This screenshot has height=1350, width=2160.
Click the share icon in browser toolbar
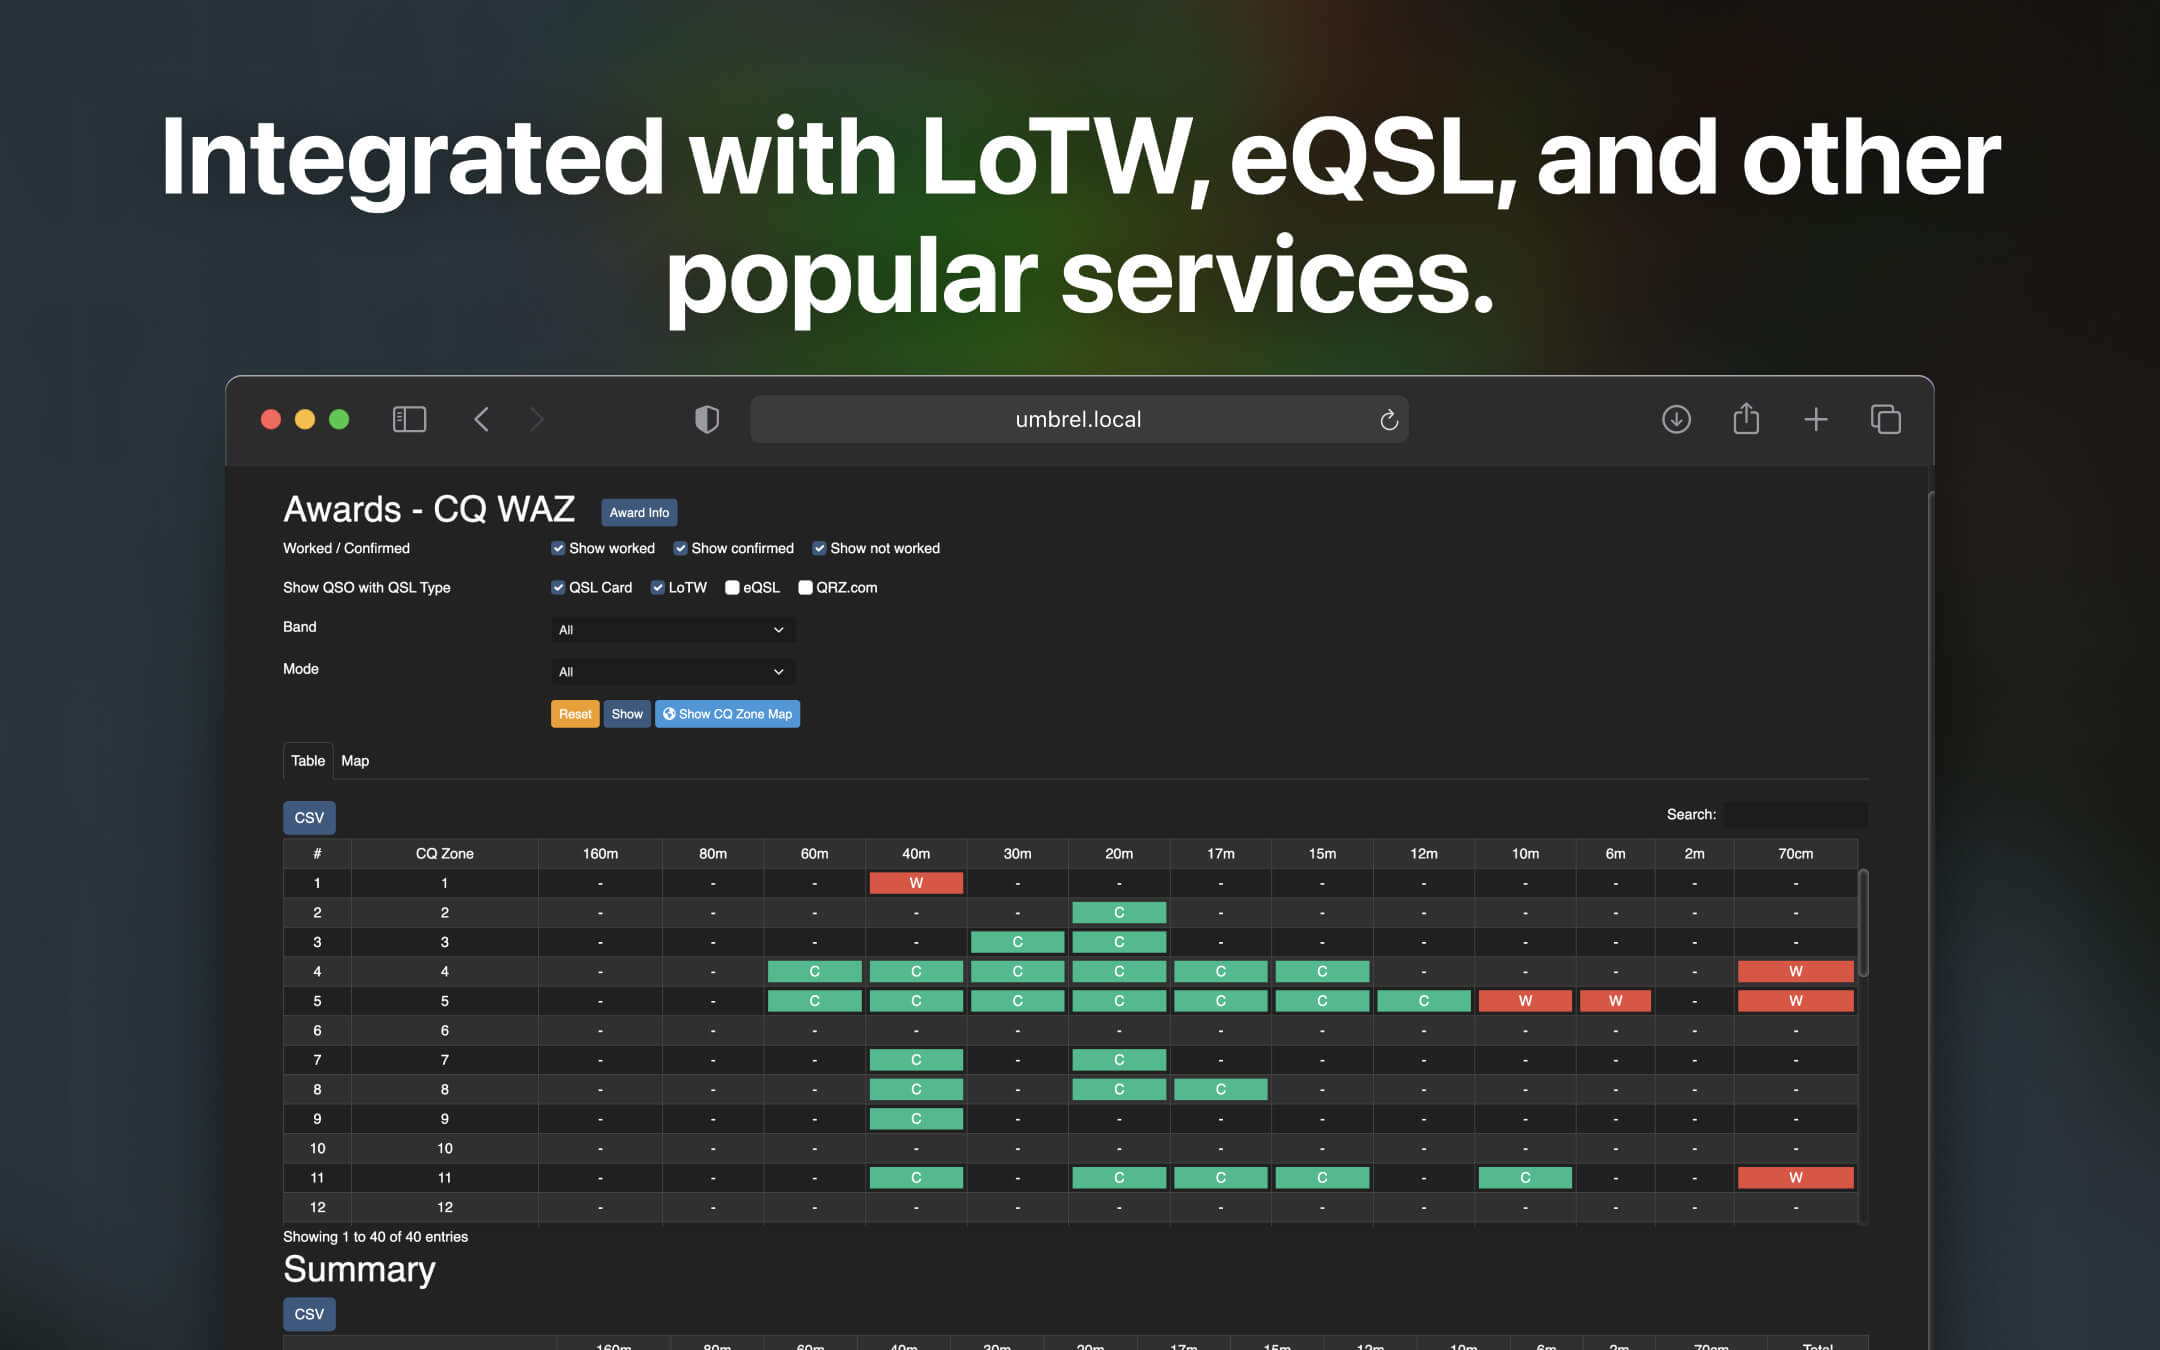(x=1746, y=419)
